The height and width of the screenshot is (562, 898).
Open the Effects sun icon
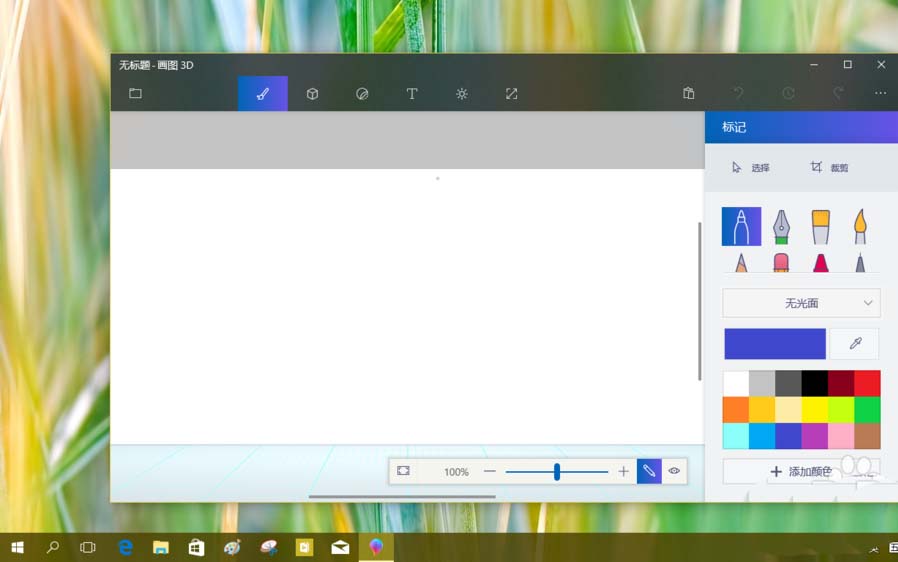pyautogui.click(x=461, y=94)
